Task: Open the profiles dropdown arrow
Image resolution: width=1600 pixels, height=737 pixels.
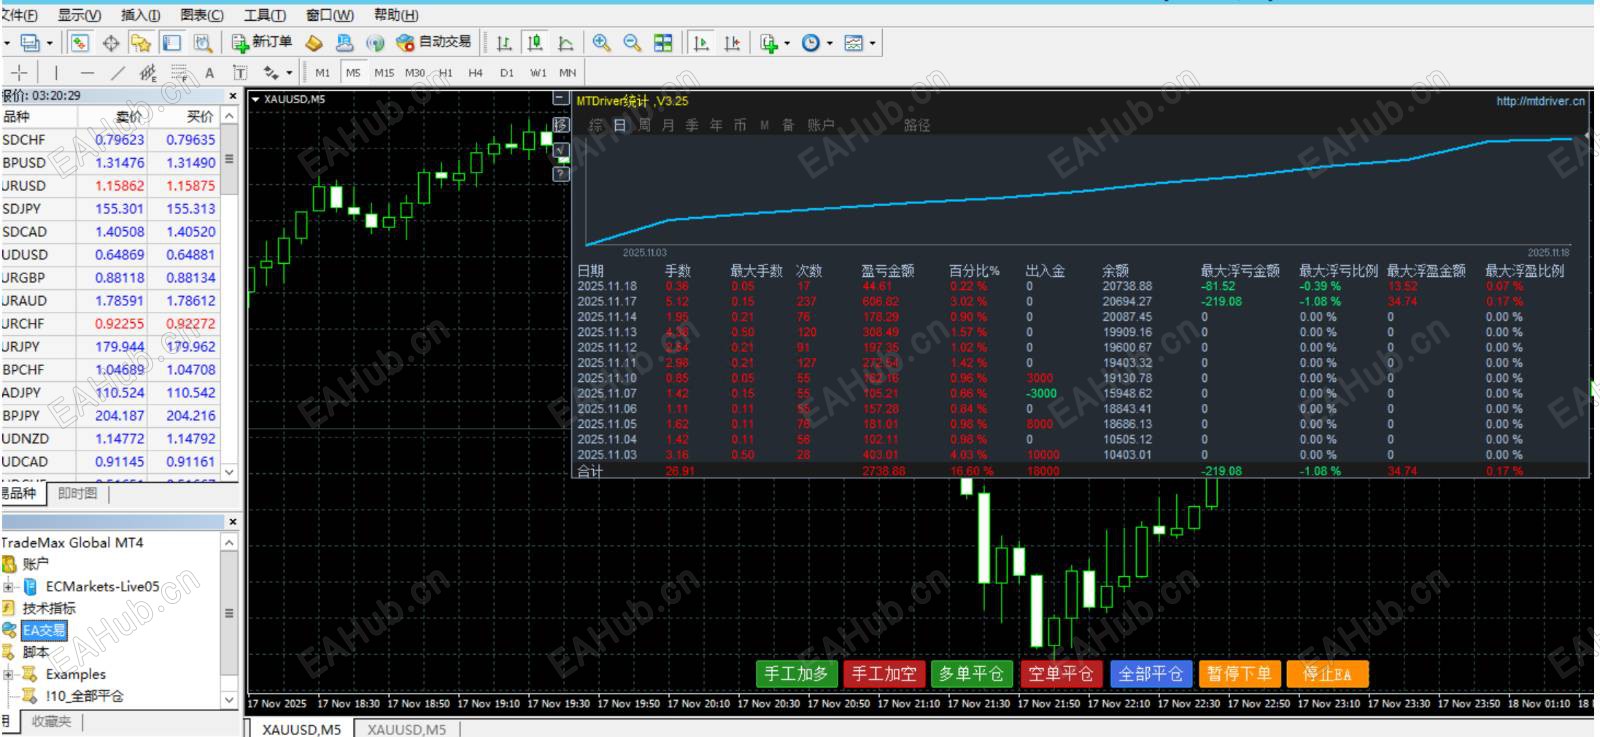Action: (49, 43)
